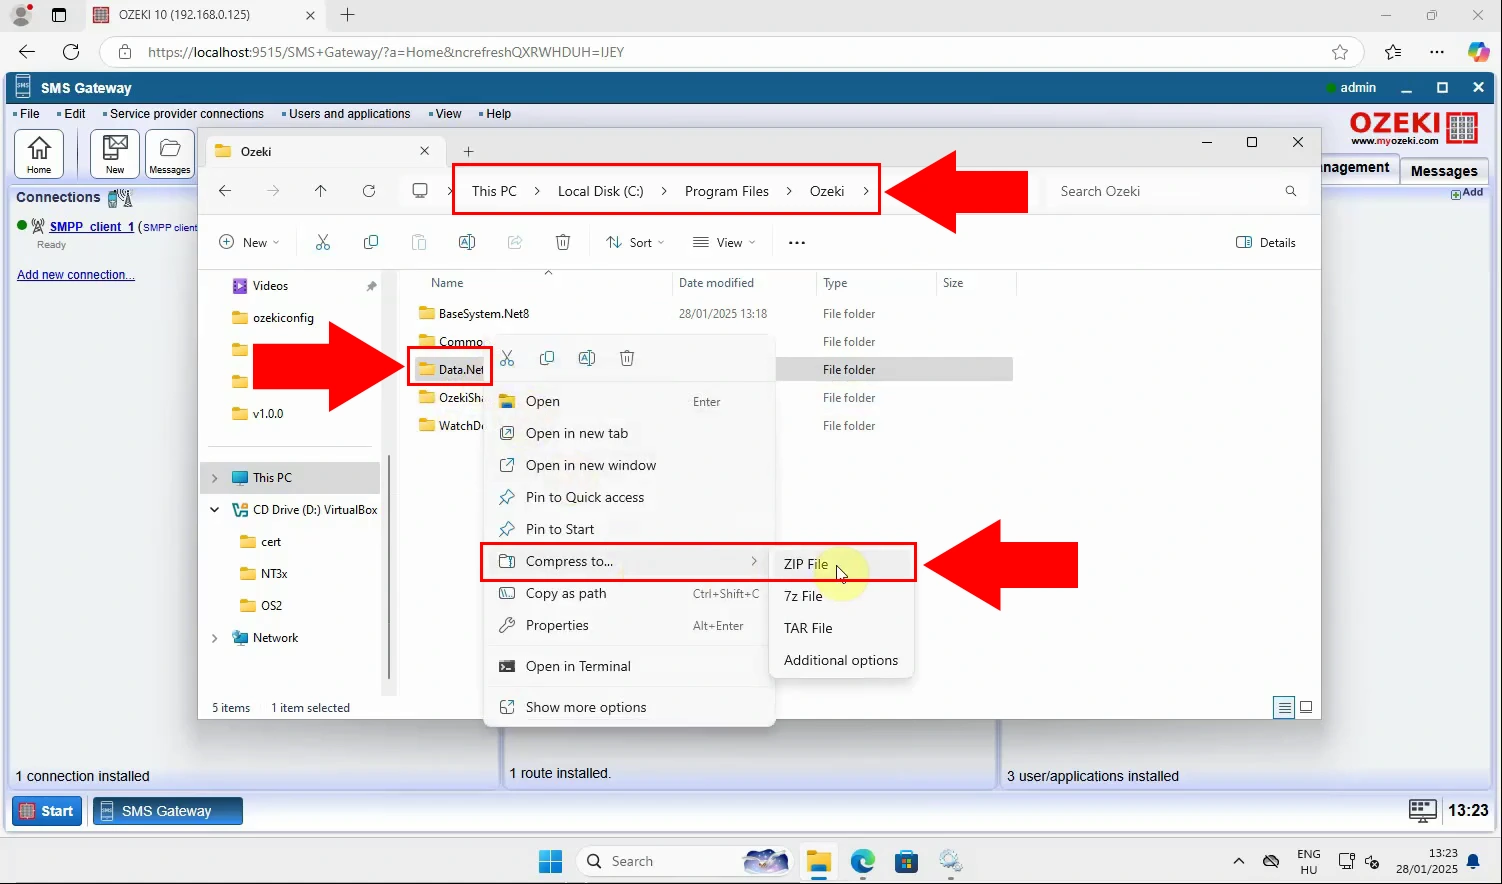The height and width of the screenshot is (884, 1502).
Task: Switch to Messages tab in SMS Gateway
Action: coord(1444,171)
